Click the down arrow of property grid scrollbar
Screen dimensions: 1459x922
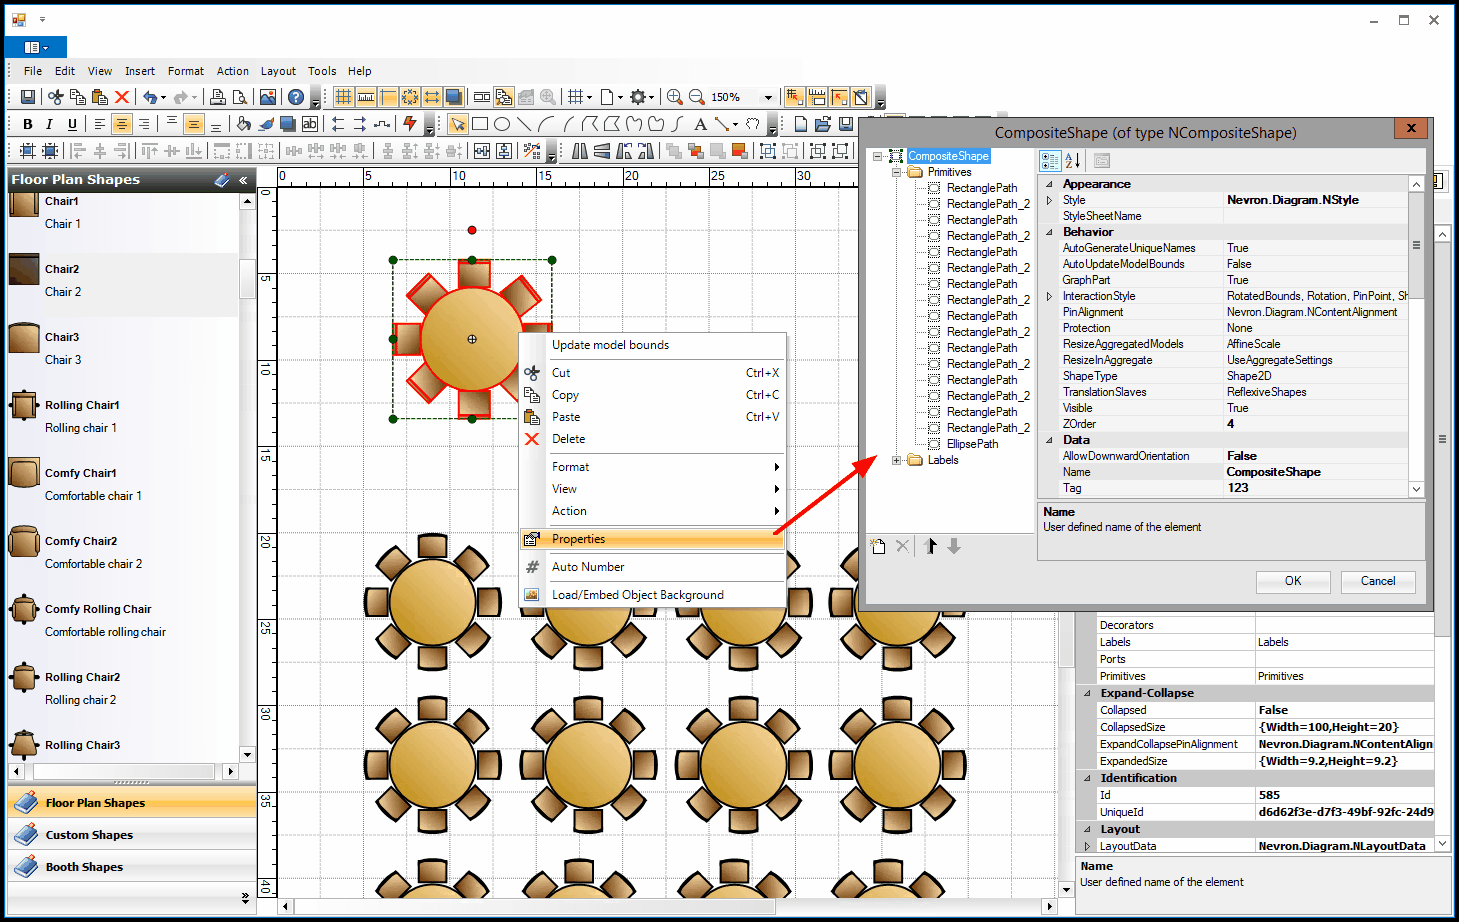(x=1416, y=489)
